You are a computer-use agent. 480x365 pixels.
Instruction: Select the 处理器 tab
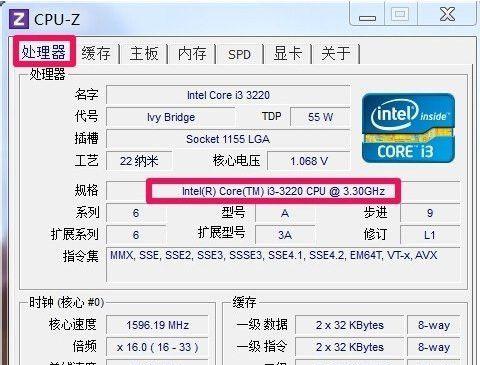click(44, 52)
